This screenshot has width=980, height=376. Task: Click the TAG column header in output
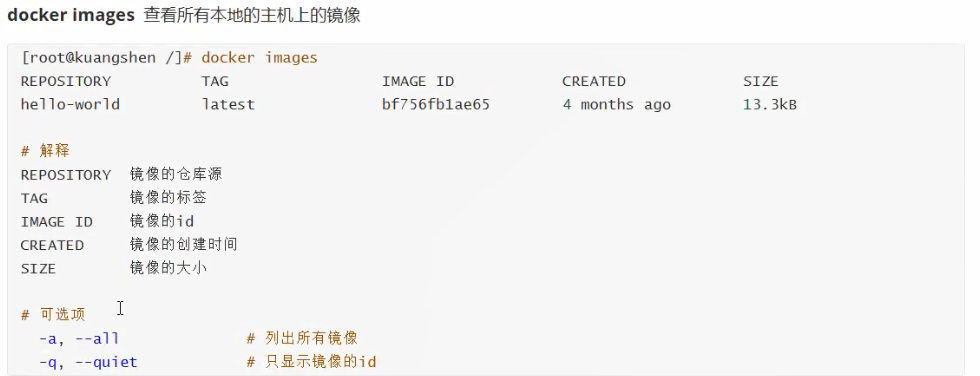[x=215, y=81]
